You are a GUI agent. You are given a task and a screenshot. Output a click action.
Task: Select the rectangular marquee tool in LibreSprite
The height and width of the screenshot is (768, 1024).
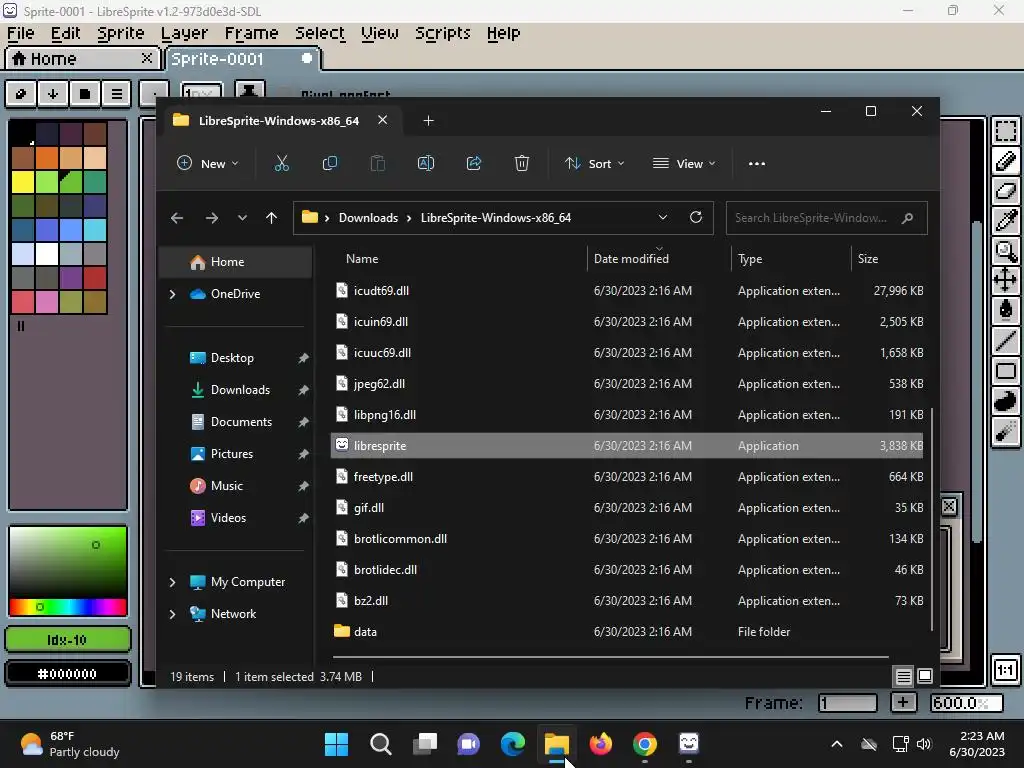pos(1006,131)
